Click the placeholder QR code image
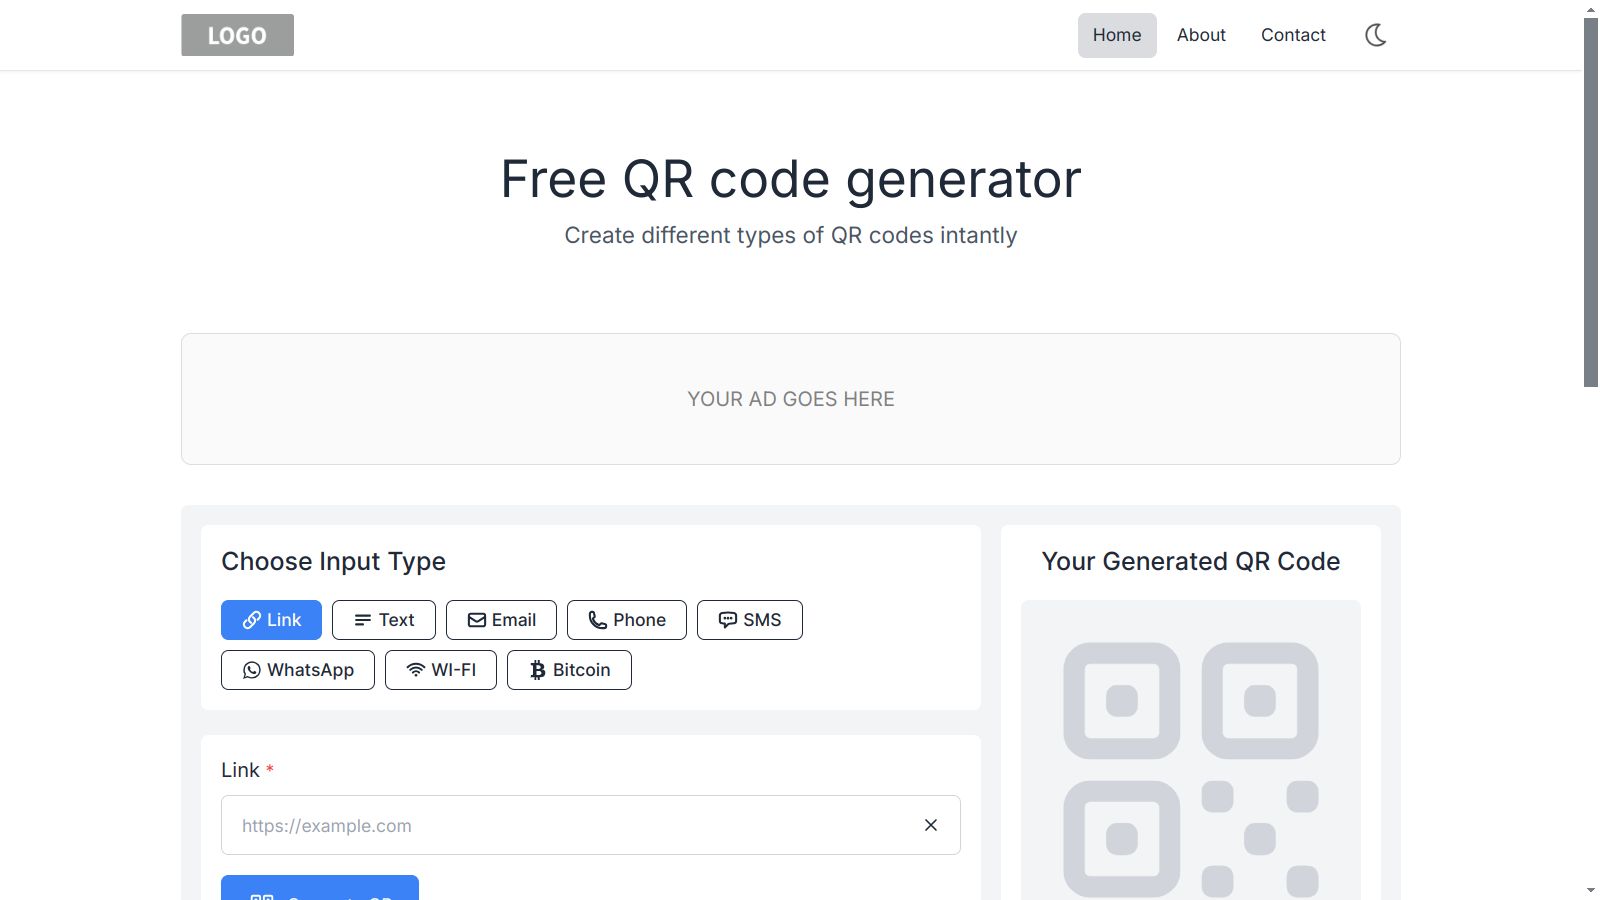The width and height of the screenshot is (1600, 900). [1190, 770]
